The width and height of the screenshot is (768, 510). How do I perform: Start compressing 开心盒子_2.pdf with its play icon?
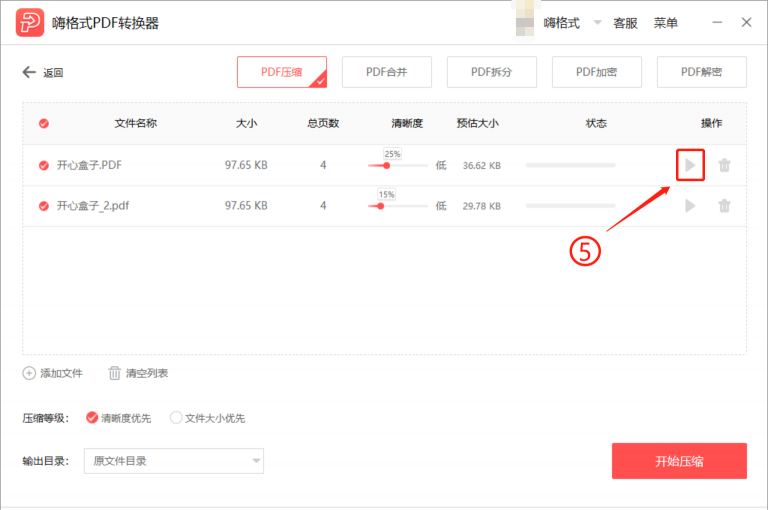point(690,206)
